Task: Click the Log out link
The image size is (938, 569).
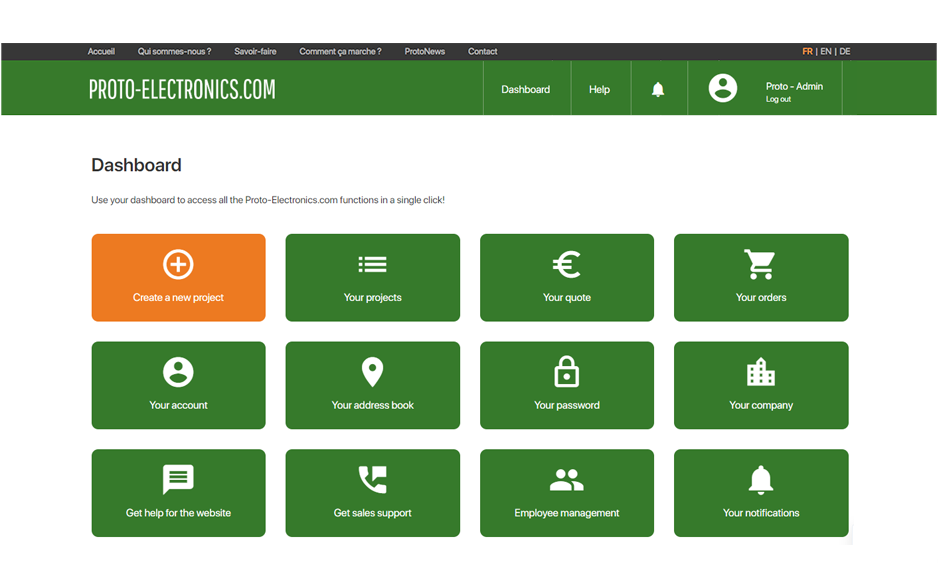Action: click(x=778, y=100)
